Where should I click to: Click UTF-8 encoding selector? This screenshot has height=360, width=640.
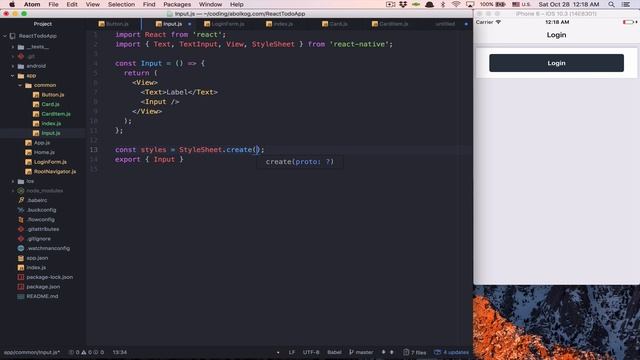(x=311, y=352)
